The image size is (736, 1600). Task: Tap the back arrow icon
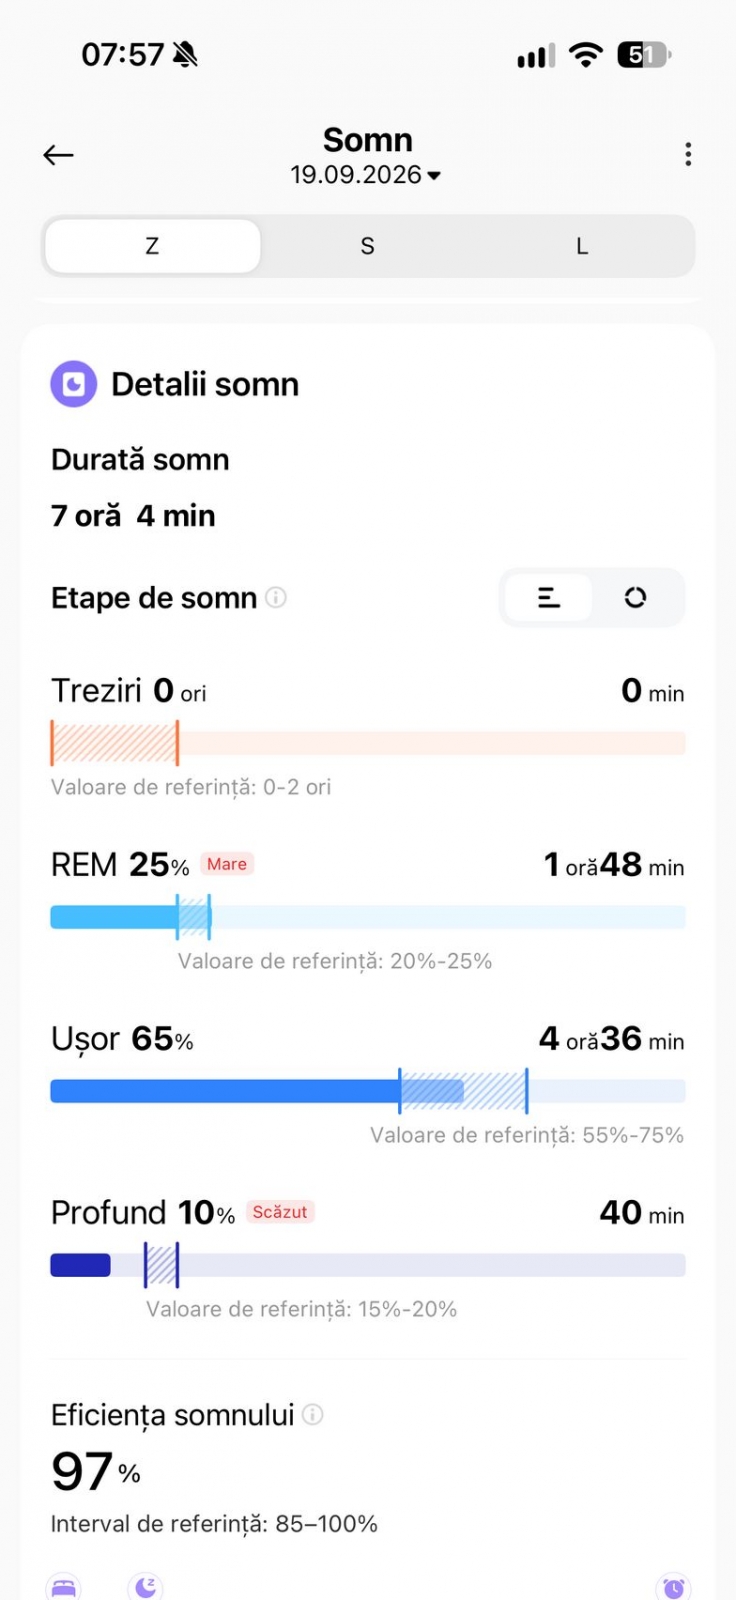58,155
